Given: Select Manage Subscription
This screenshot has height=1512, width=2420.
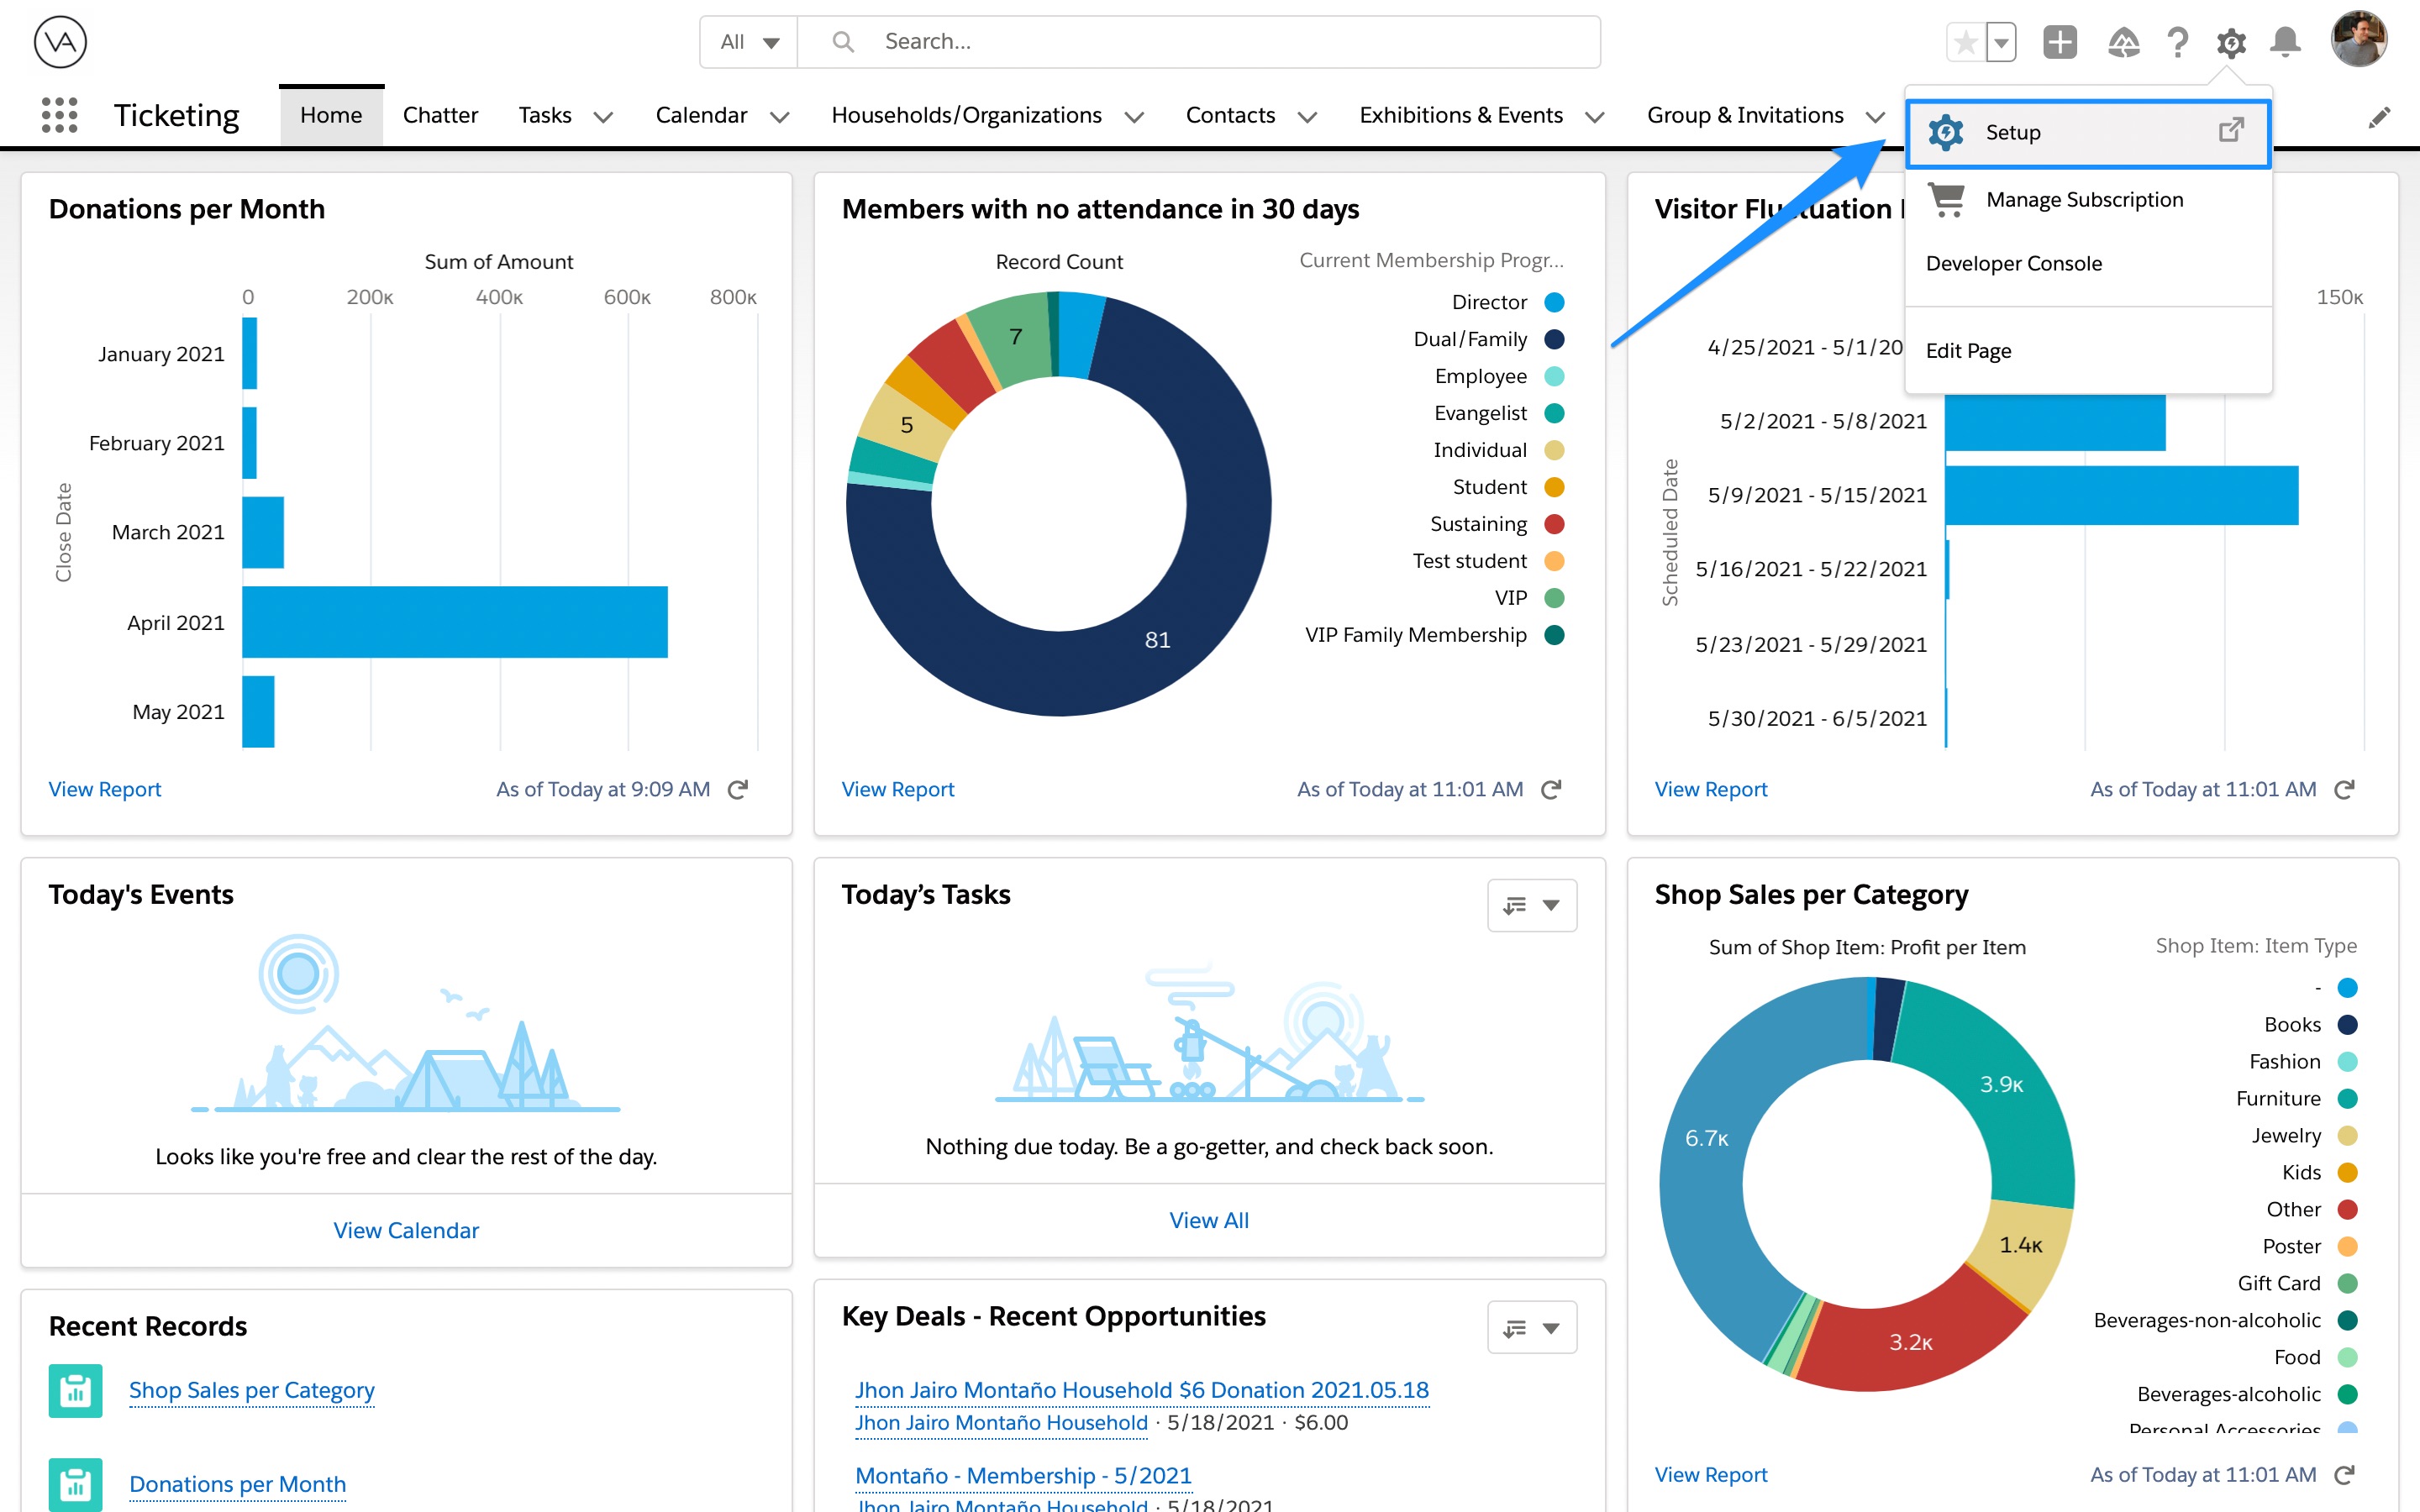Looking at the screenshot, I should 2084,199.
